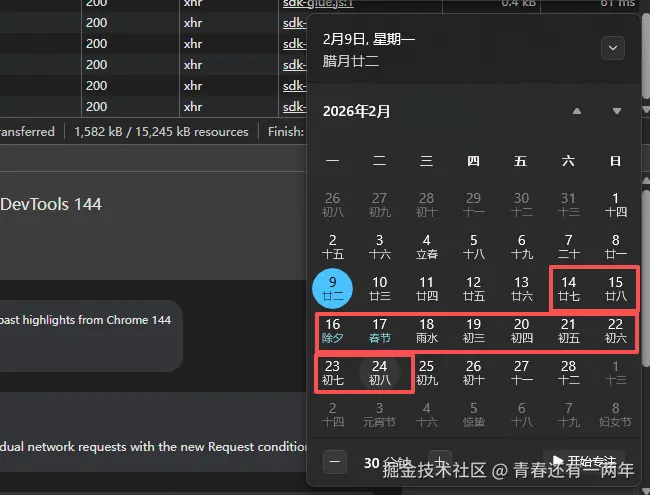The width and height of the screenshot is (650, 495).
Task: Select February 4 立春
Action: click(427, 246)
